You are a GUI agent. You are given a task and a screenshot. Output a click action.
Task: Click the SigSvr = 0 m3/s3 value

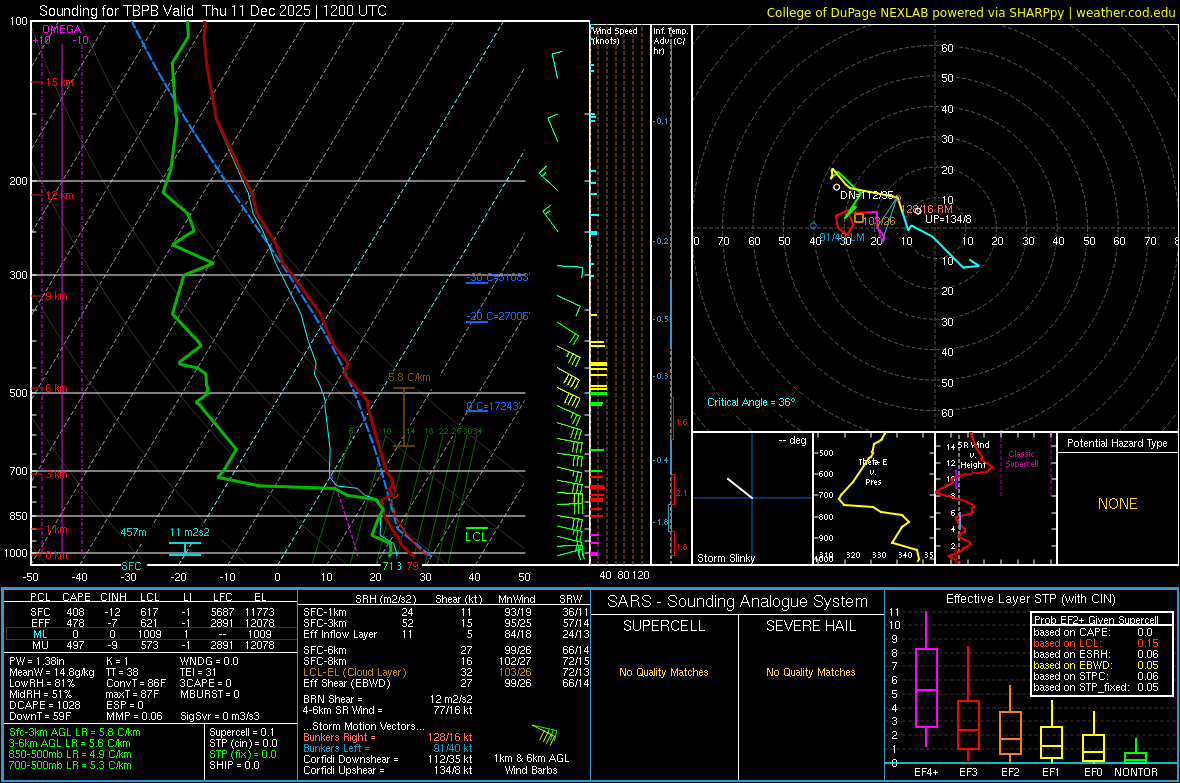pyautogui.click(x=220, y=716)
